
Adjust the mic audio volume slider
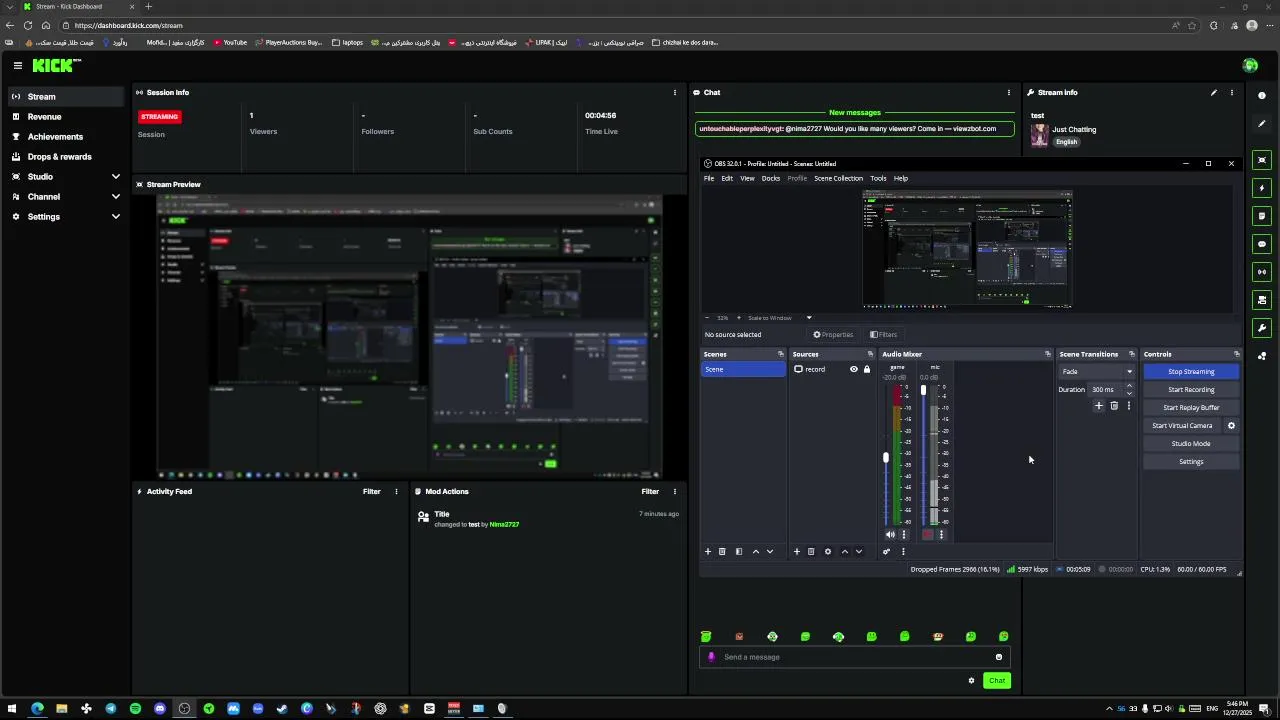pyautogui.click(x=923, y=391)
